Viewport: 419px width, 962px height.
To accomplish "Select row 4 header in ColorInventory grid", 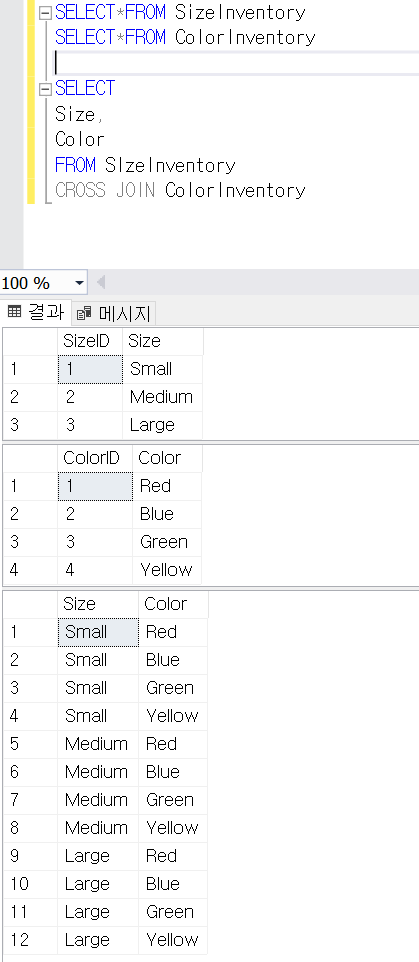I will [x=30, y=570].
